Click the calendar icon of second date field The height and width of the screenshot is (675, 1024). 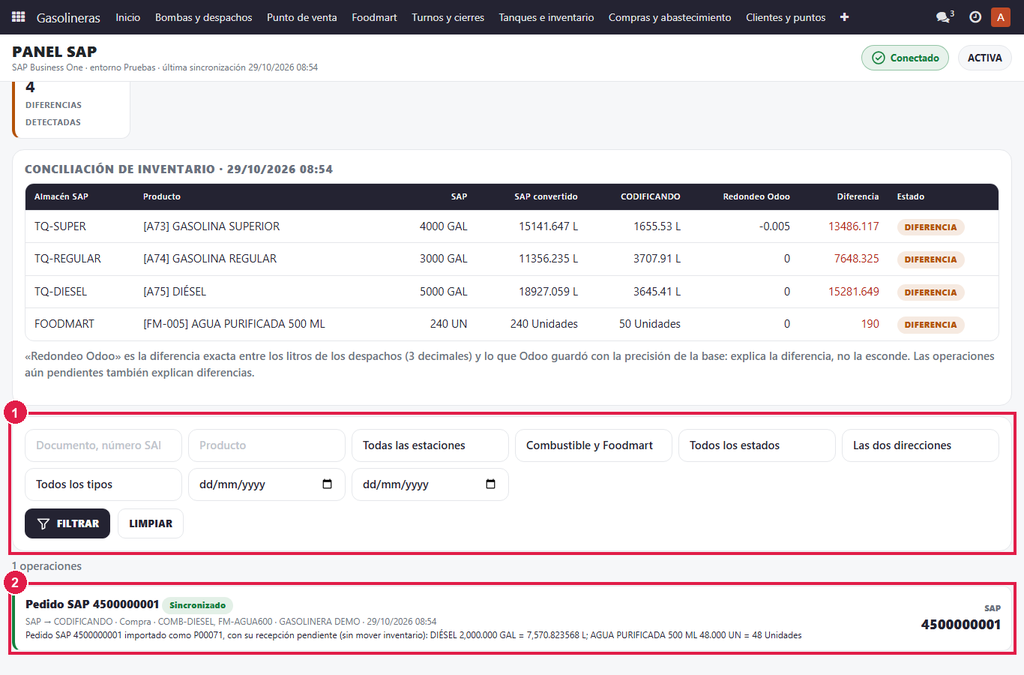tap(490, 484)
